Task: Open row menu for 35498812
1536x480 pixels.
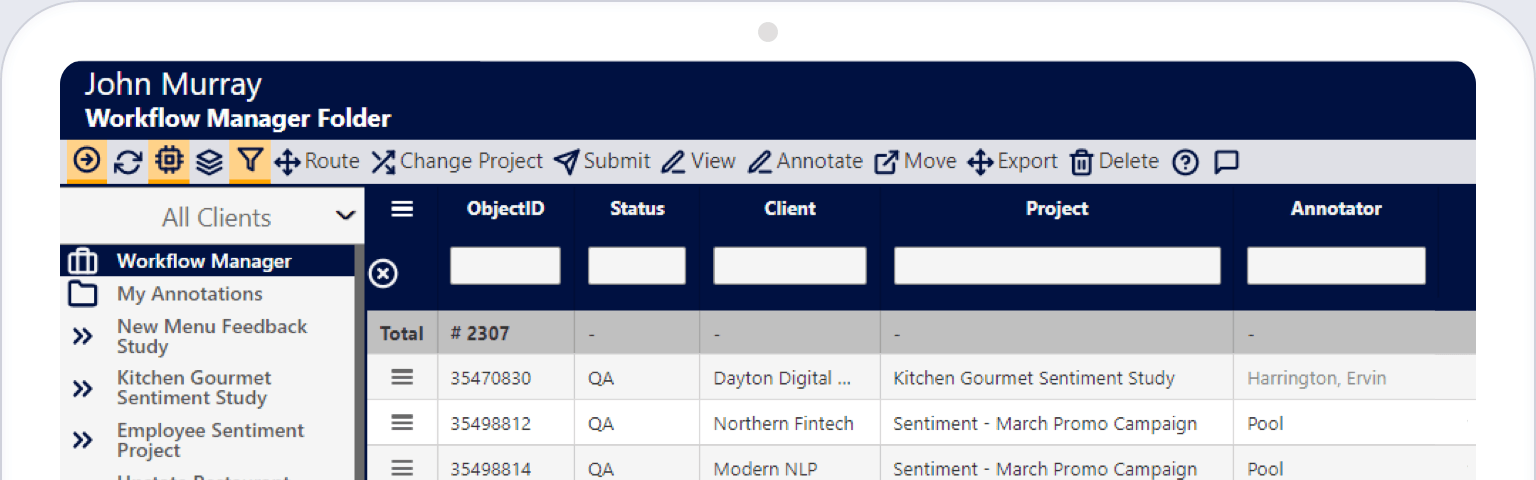Action: [x=402, y=422]
